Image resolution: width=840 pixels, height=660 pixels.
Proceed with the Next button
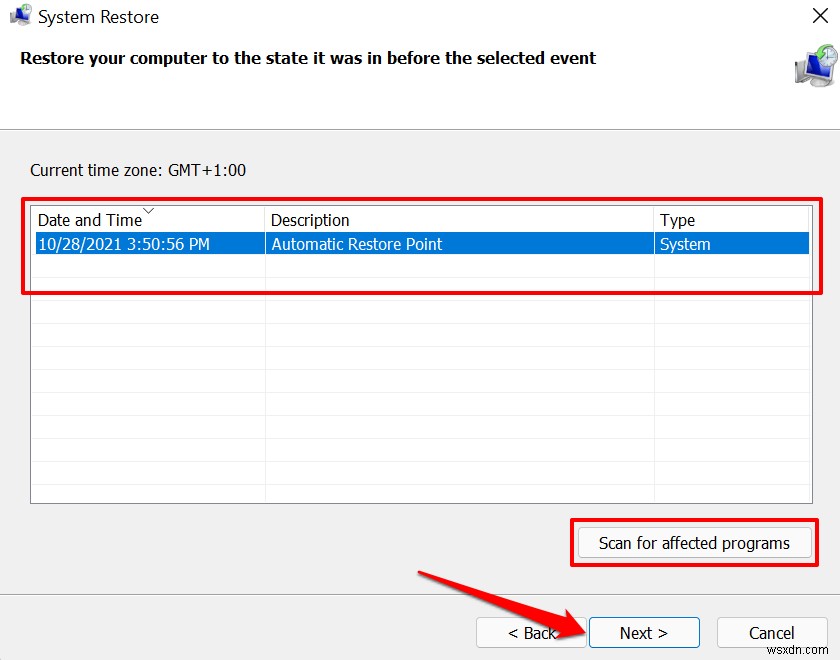point(644,633)
